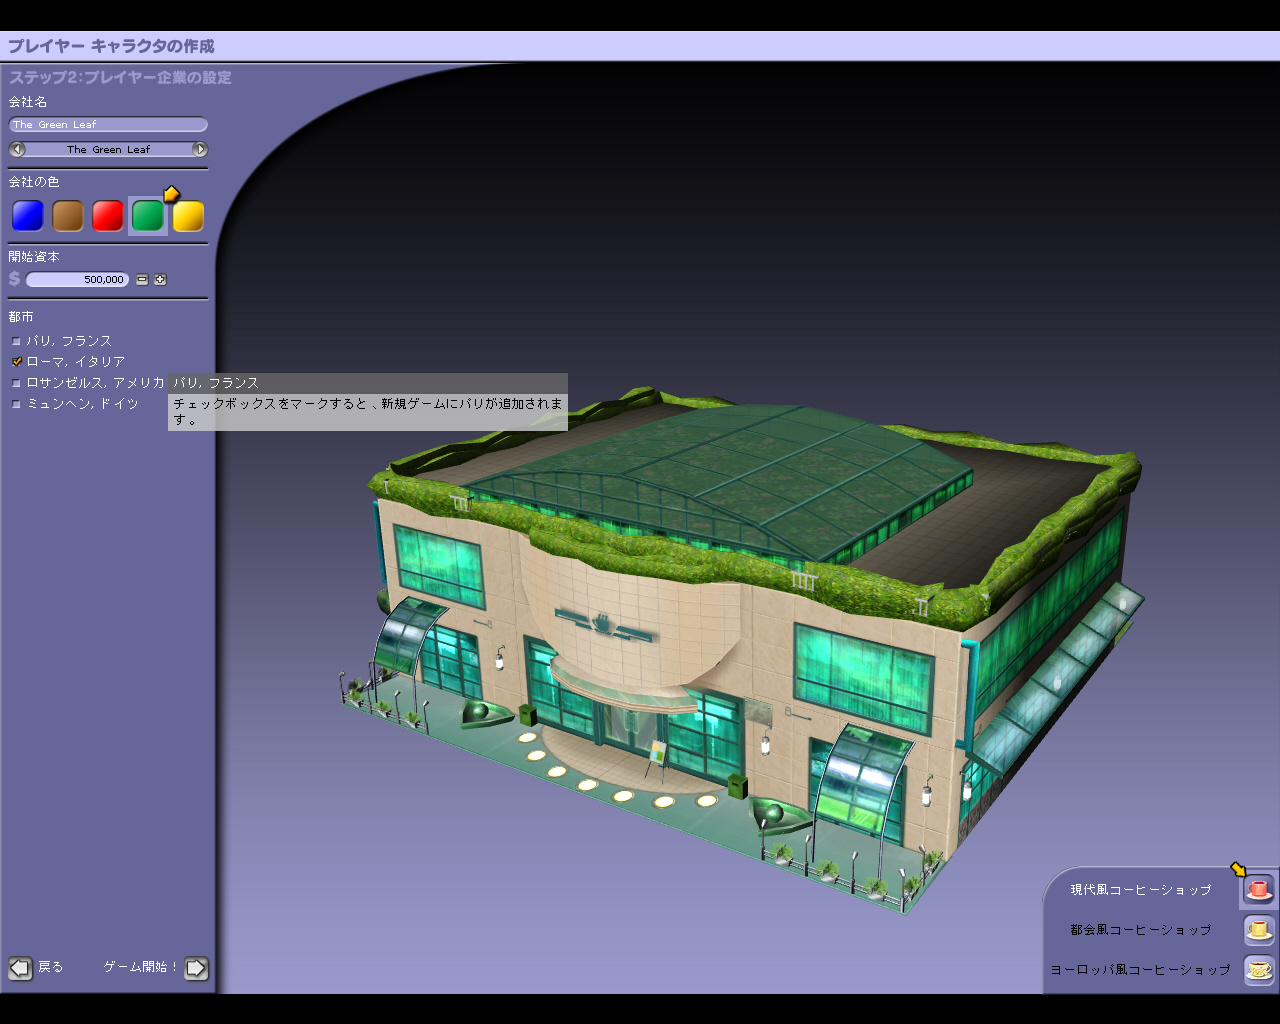
Task: Click the starting capital 500,000 field
Action: [x=78, y=280]
